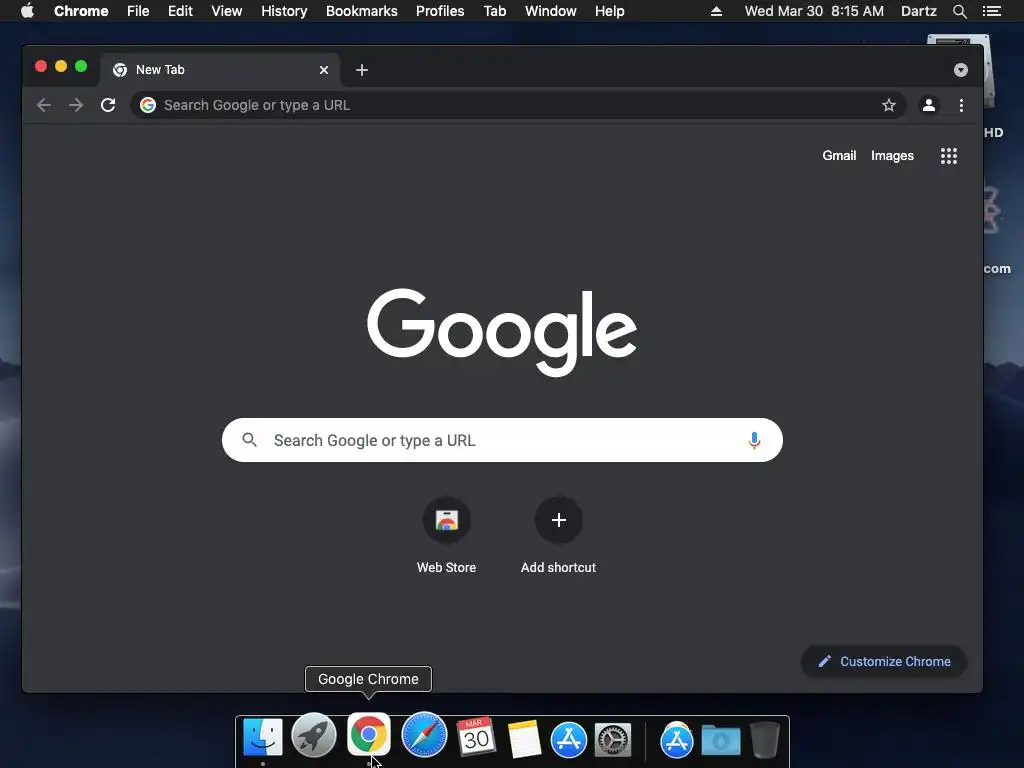Open the second App Store icon in the Dock
The image size is (1024, 768).
point(677,740)
